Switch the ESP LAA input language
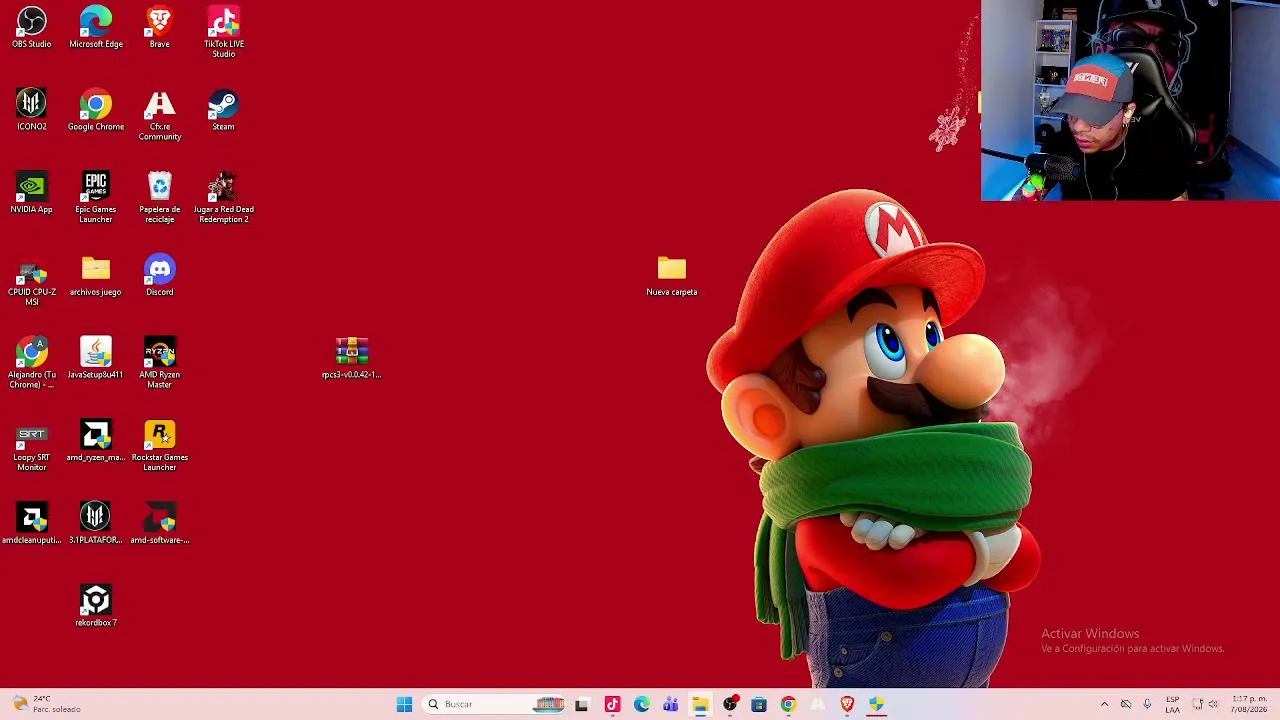 click(x=1172, y=704)
